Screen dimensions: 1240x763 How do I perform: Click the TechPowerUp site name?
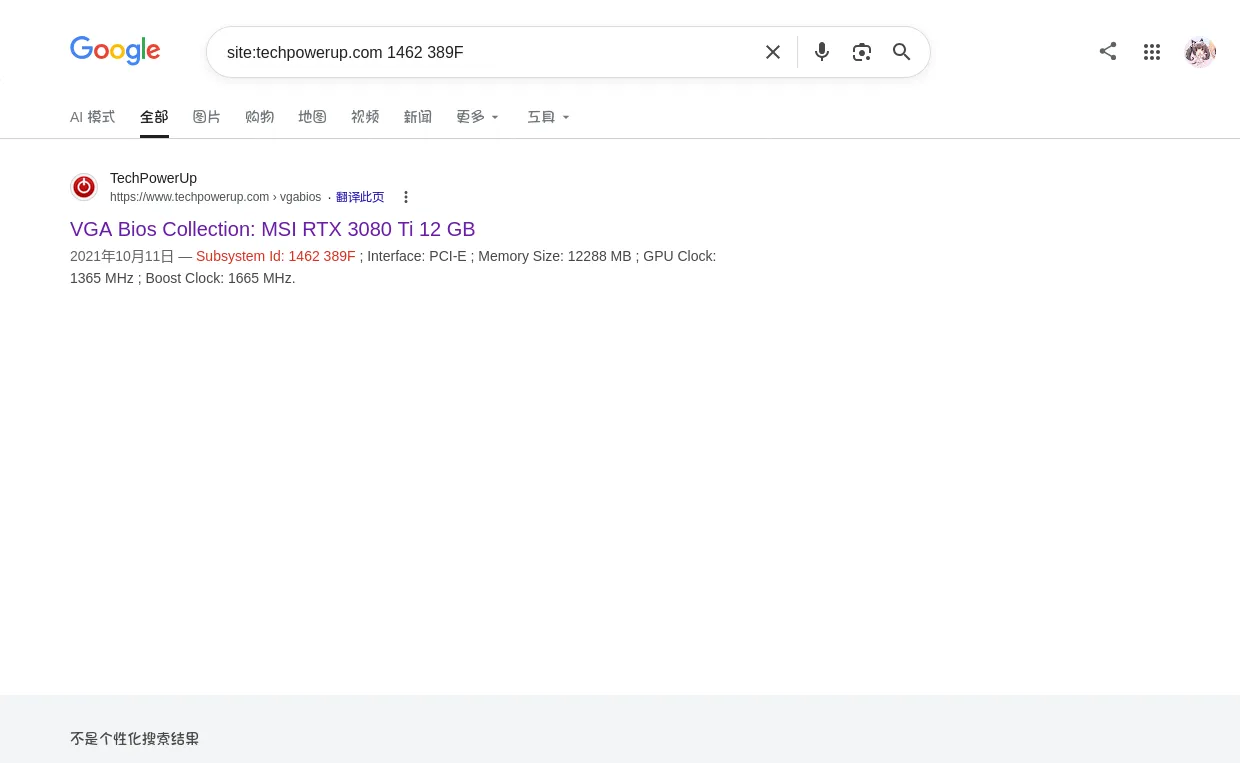pos(153,178)
